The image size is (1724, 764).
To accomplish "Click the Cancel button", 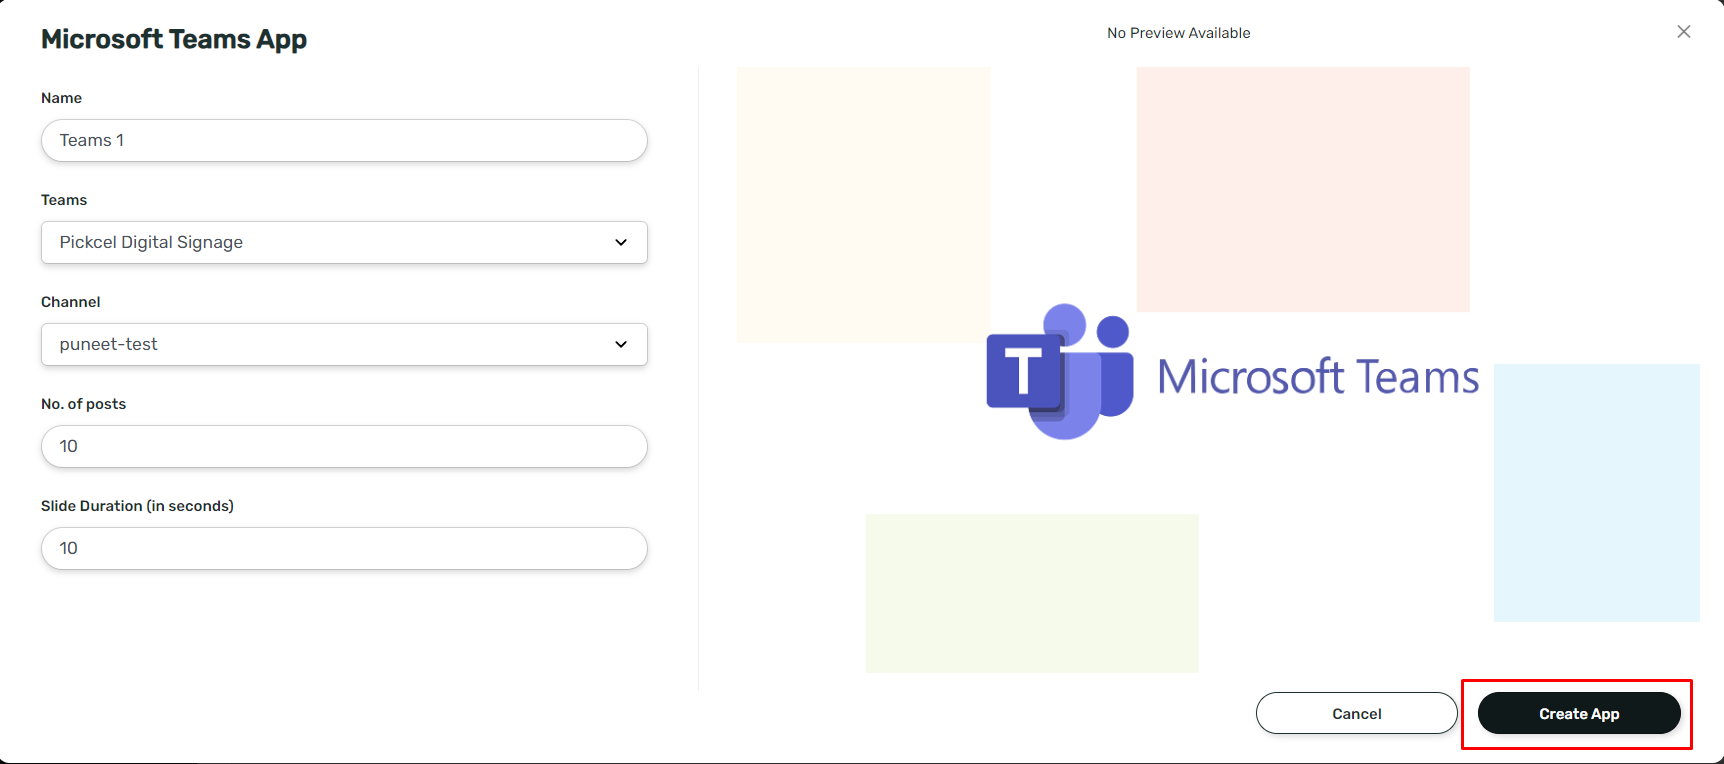I will [1357, 713].
